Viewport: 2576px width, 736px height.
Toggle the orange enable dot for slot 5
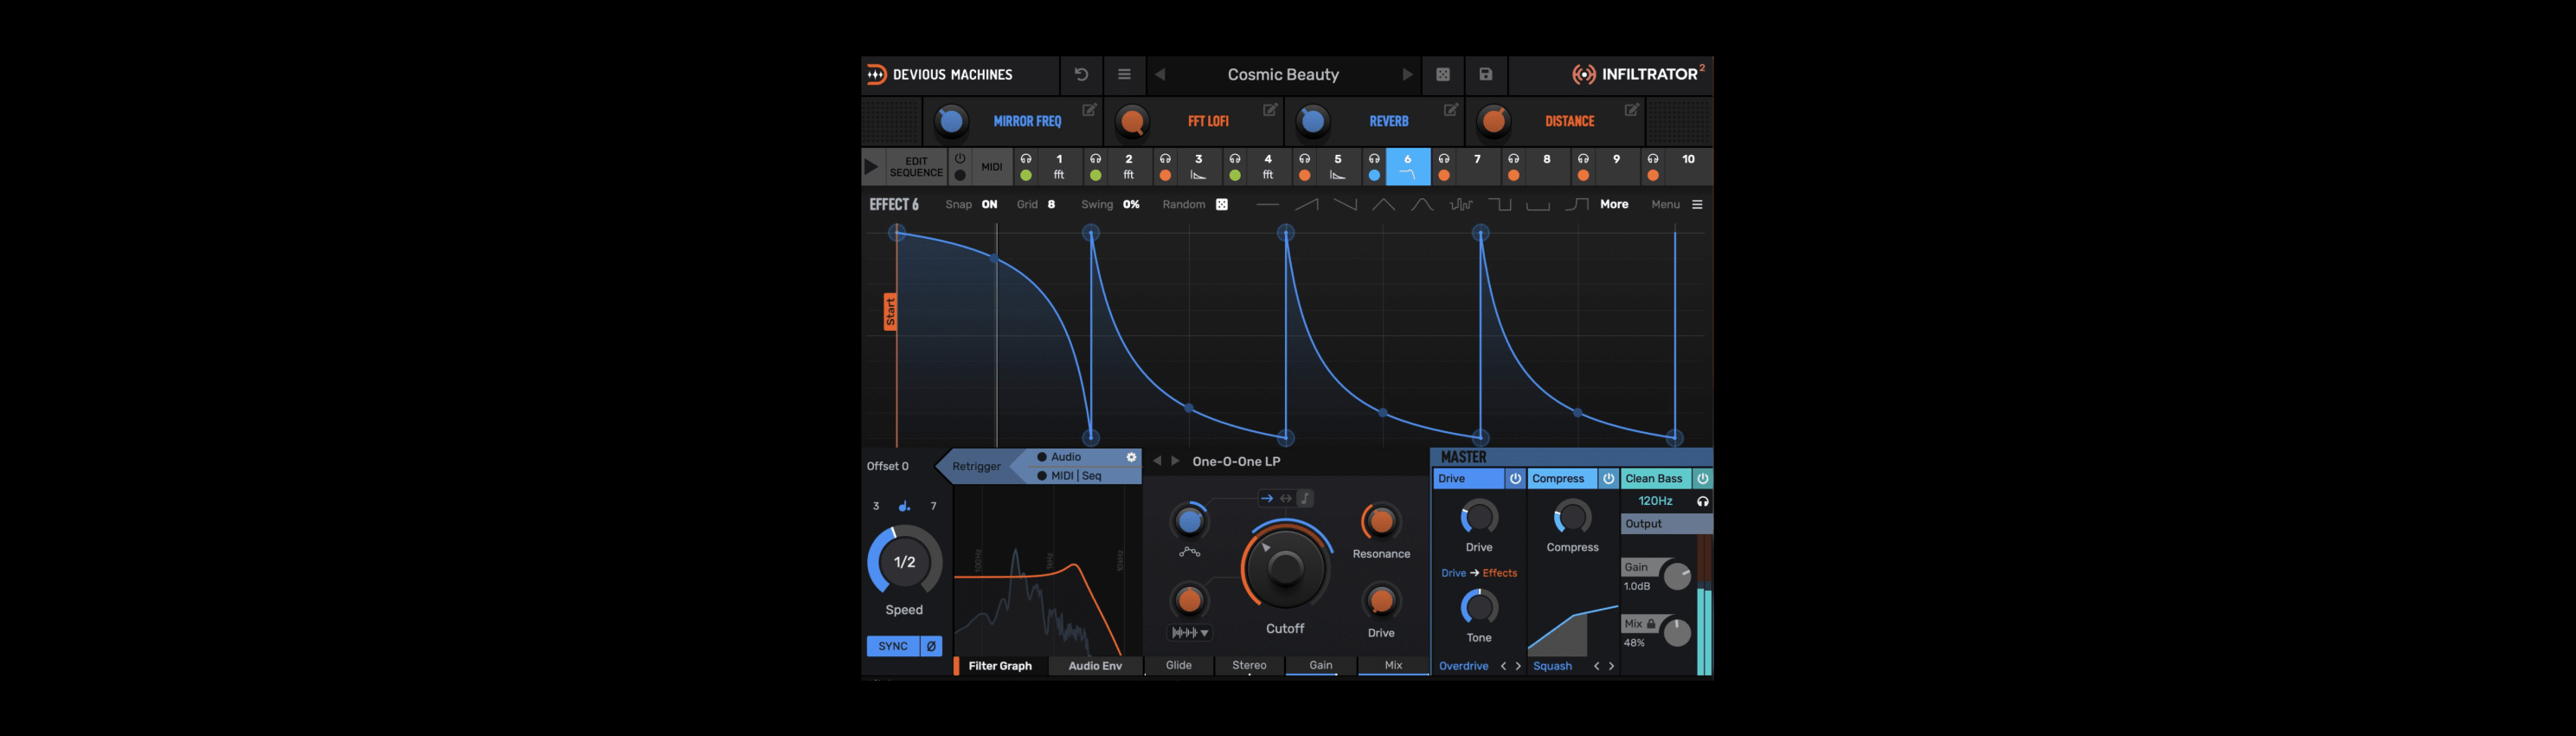[1304, 176]
